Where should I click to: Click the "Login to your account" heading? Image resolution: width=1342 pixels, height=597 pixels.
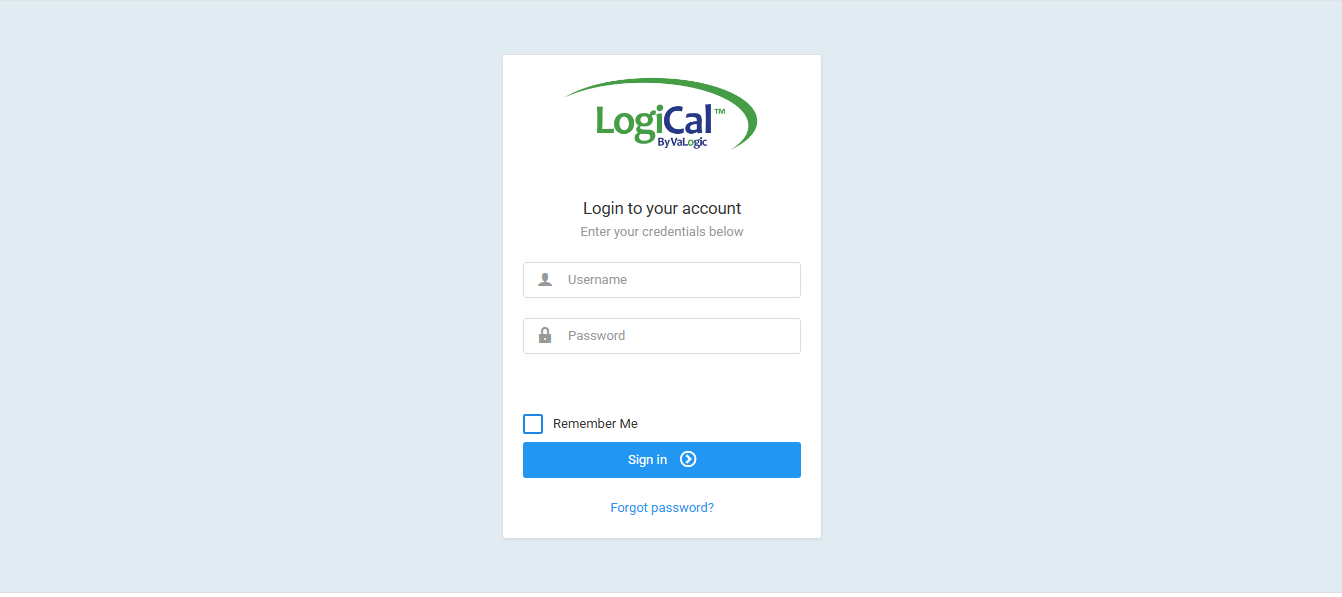pos(662,209)
